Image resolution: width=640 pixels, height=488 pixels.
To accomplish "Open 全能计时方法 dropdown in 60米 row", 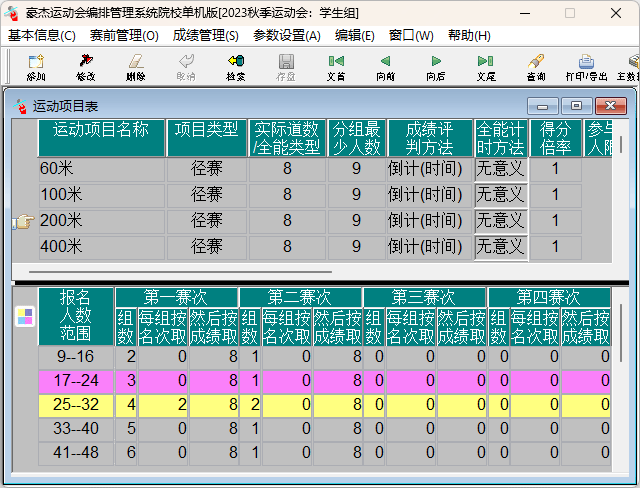I will coord(501,169).
